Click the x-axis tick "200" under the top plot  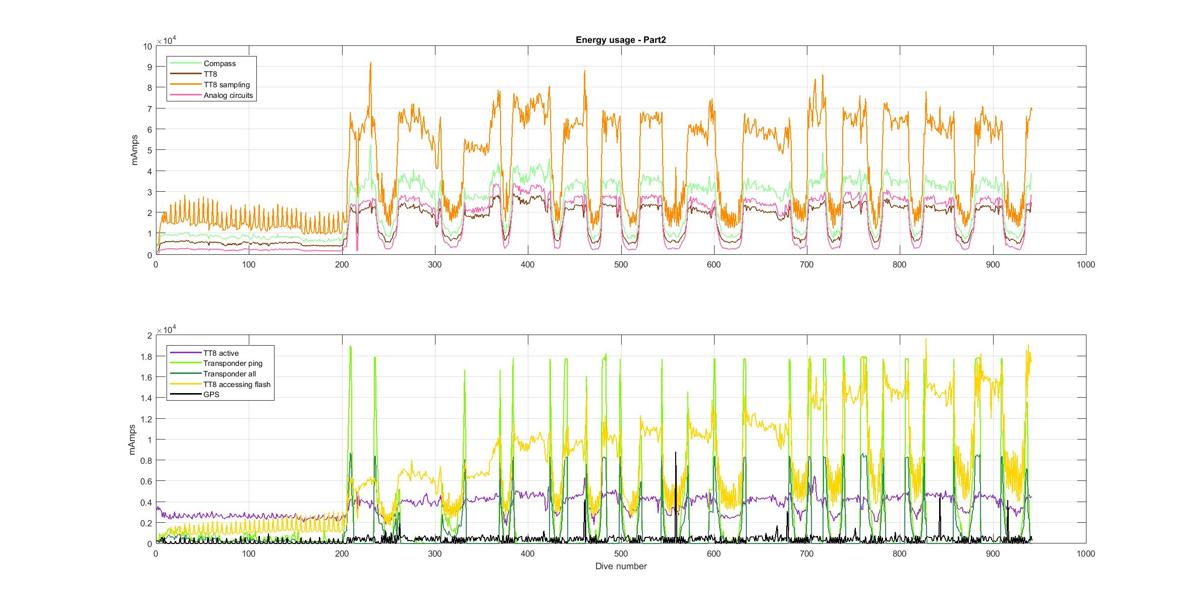click(342, 264)
